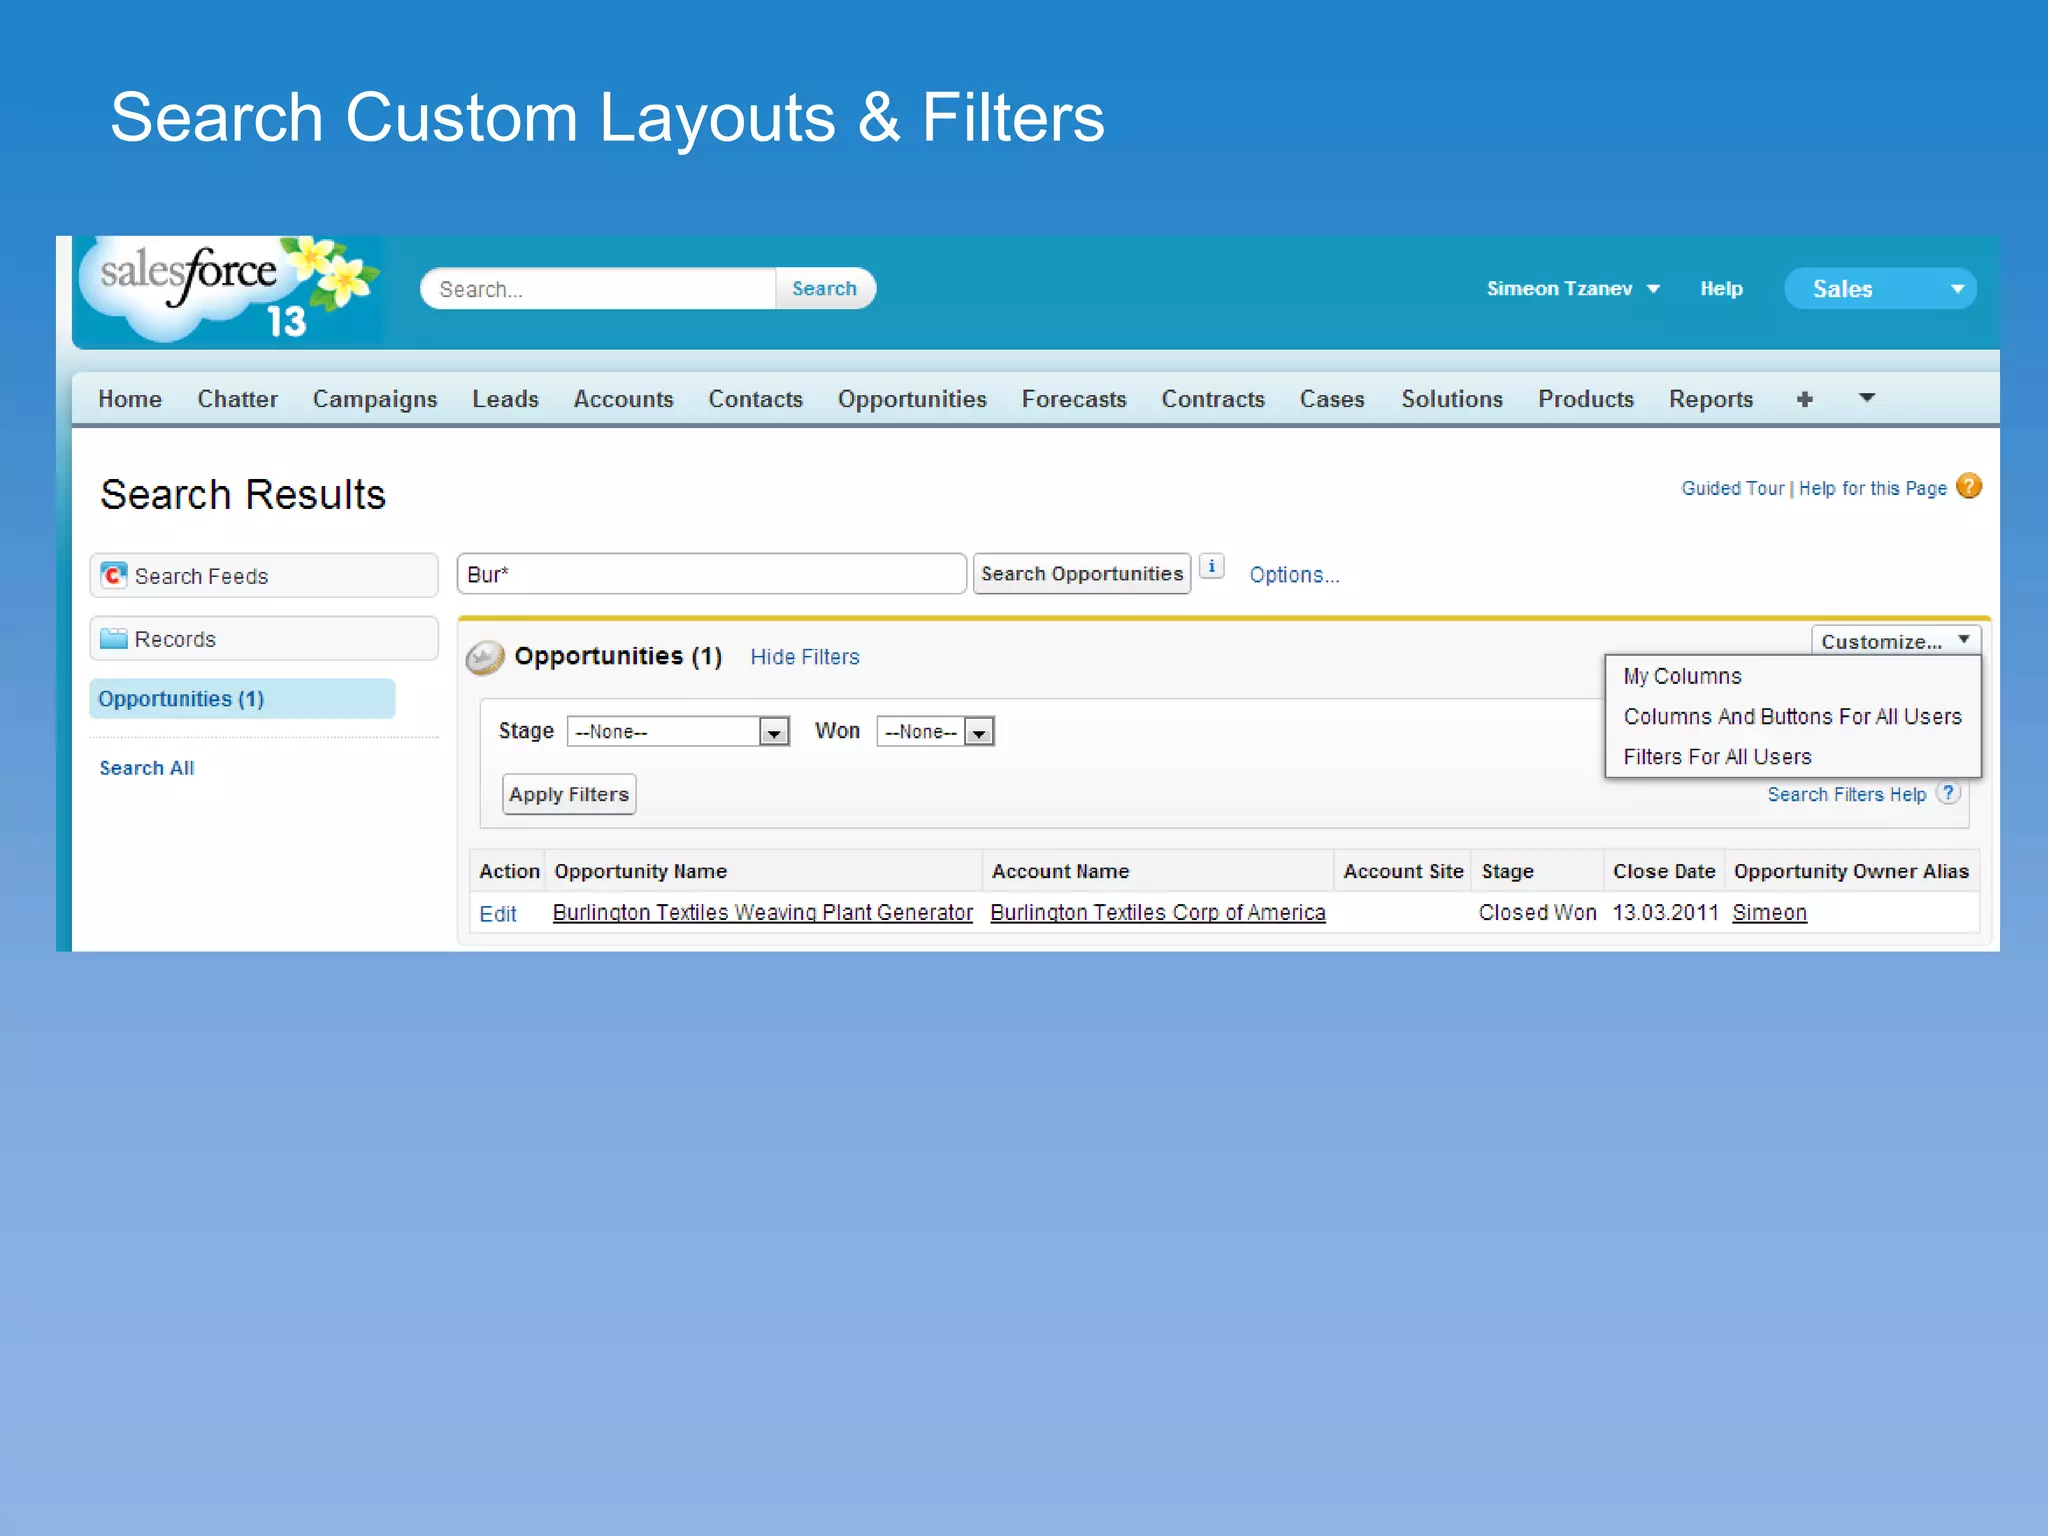This screenshot has width=2048, height=1536.
Task: Click the Search Feeds chatter icon
Action: pos(114,575)
